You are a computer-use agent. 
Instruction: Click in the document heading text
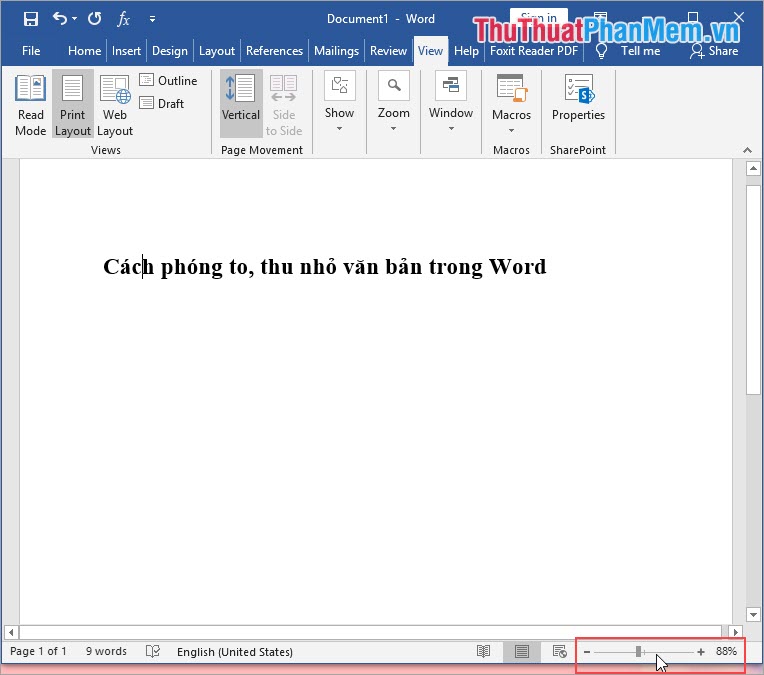325,267
